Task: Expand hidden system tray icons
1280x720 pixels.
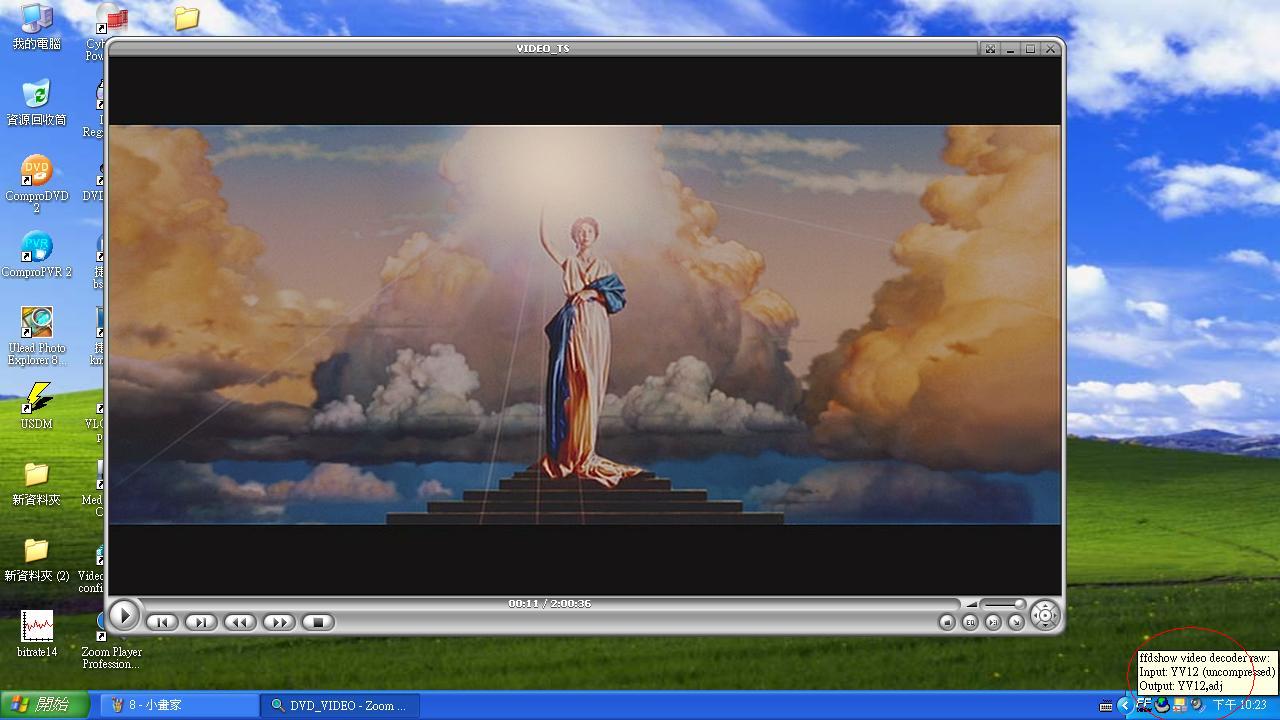Action: point(1124,705)
